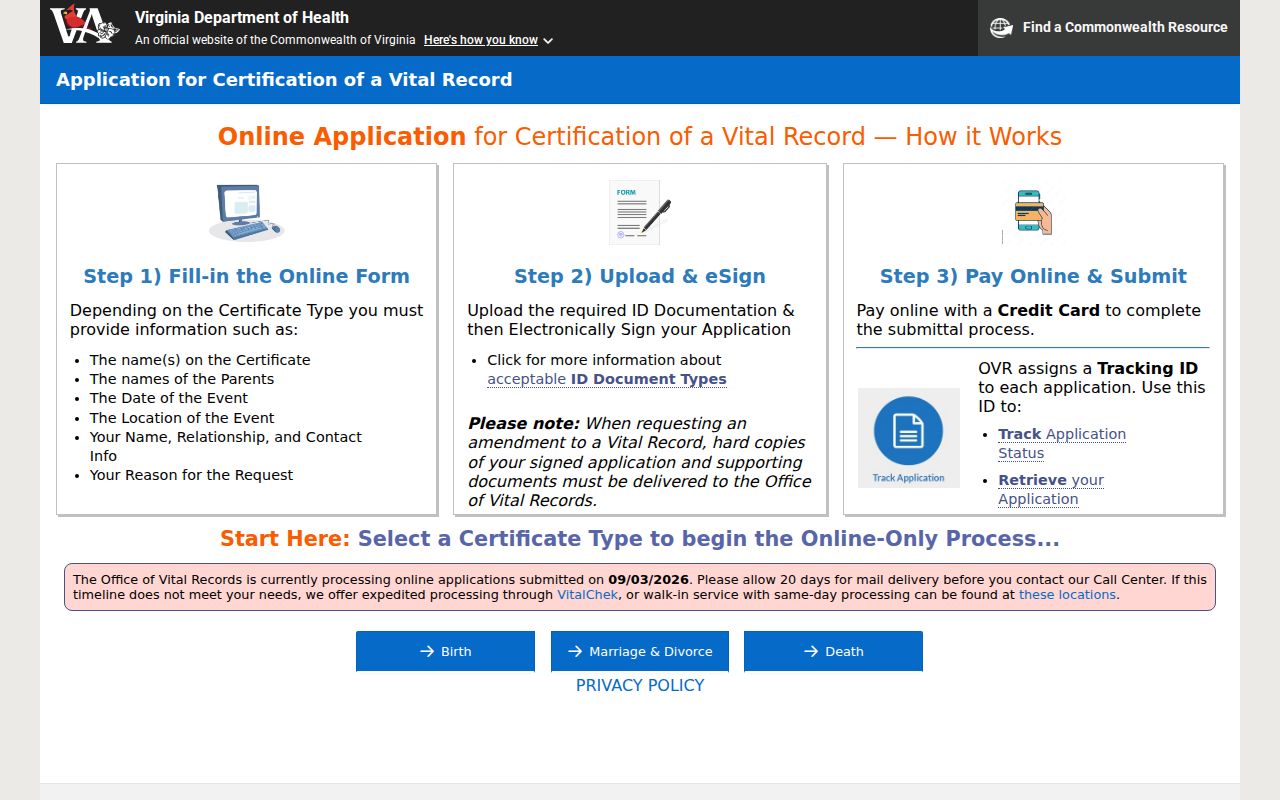Click the Virginia VA cardinal logo

(85, 25)
